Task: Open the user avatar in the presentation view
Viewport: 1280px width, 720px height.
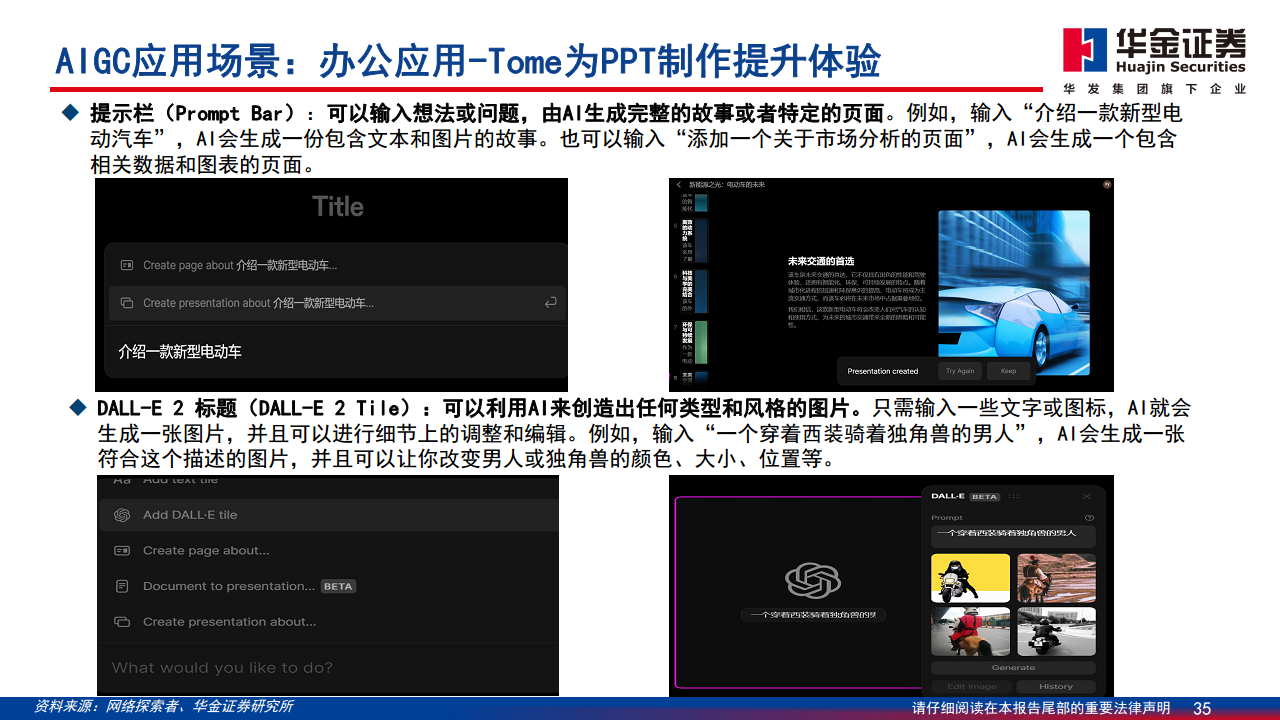Action: [1106, 185]
